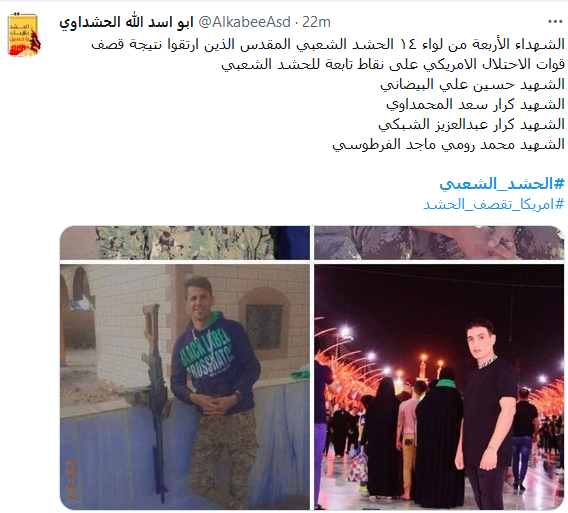
Task: Open the hashtag #امريكا_تقصف_الحشد
Action: tap(494, 204)
